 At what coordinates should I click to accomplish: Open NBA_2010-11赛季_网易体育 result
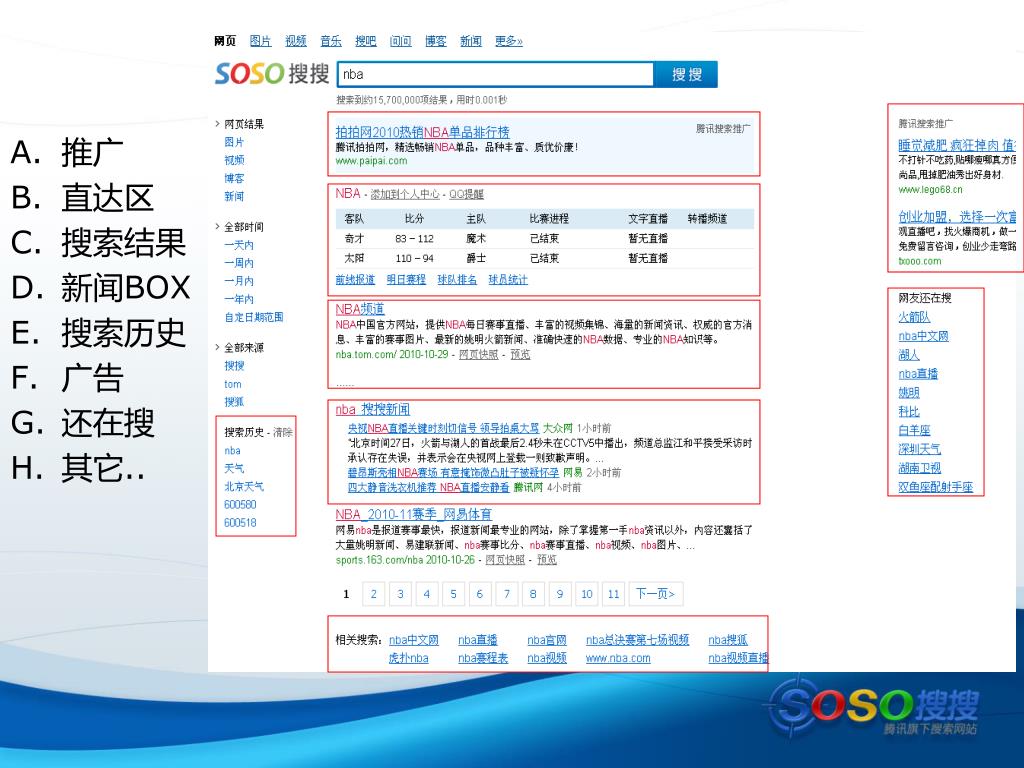413,515
